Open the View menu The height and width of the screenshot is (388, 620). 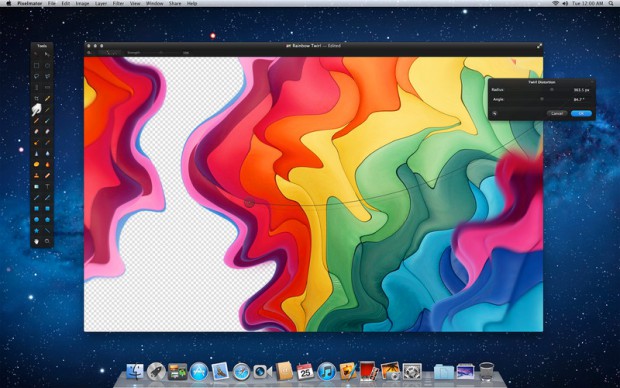[x=135, y=3]
